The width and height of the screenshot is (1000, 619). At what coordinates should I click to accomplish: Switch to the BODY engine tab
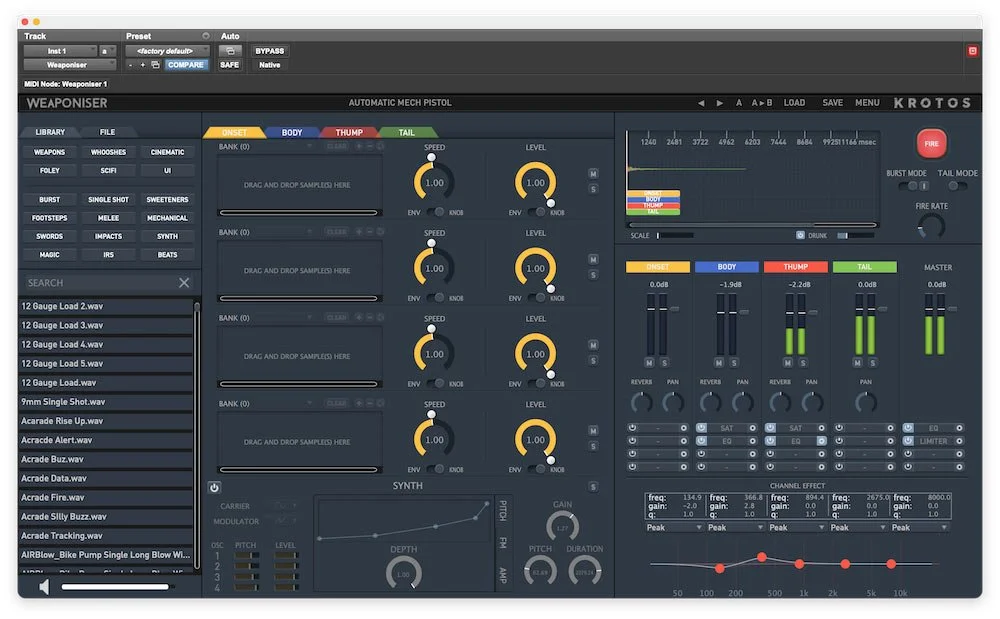pos(291,133)
